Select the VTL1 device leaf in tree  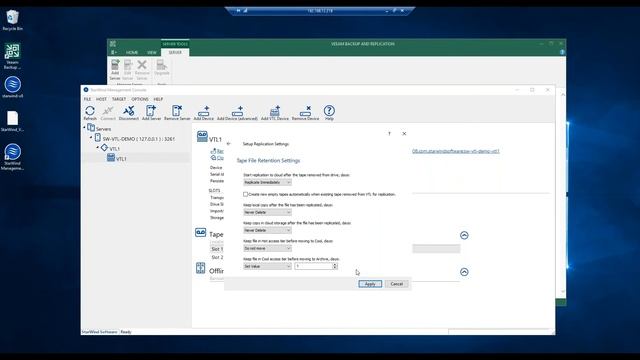[x=117, y=158]
